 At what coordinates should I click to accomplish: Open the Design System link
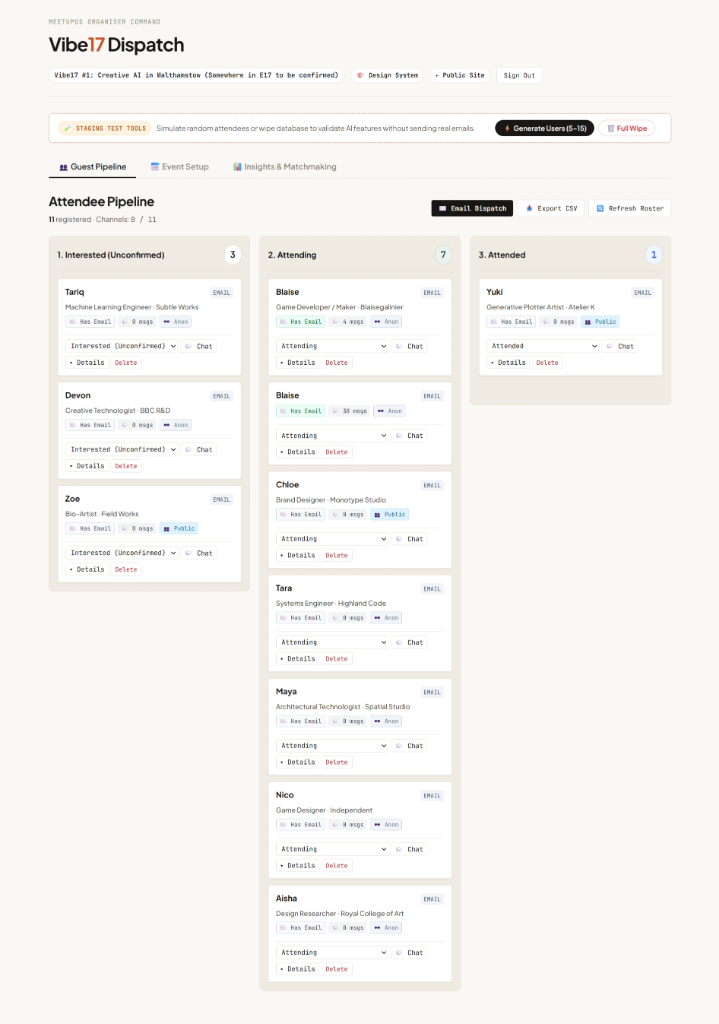(387, 75)
